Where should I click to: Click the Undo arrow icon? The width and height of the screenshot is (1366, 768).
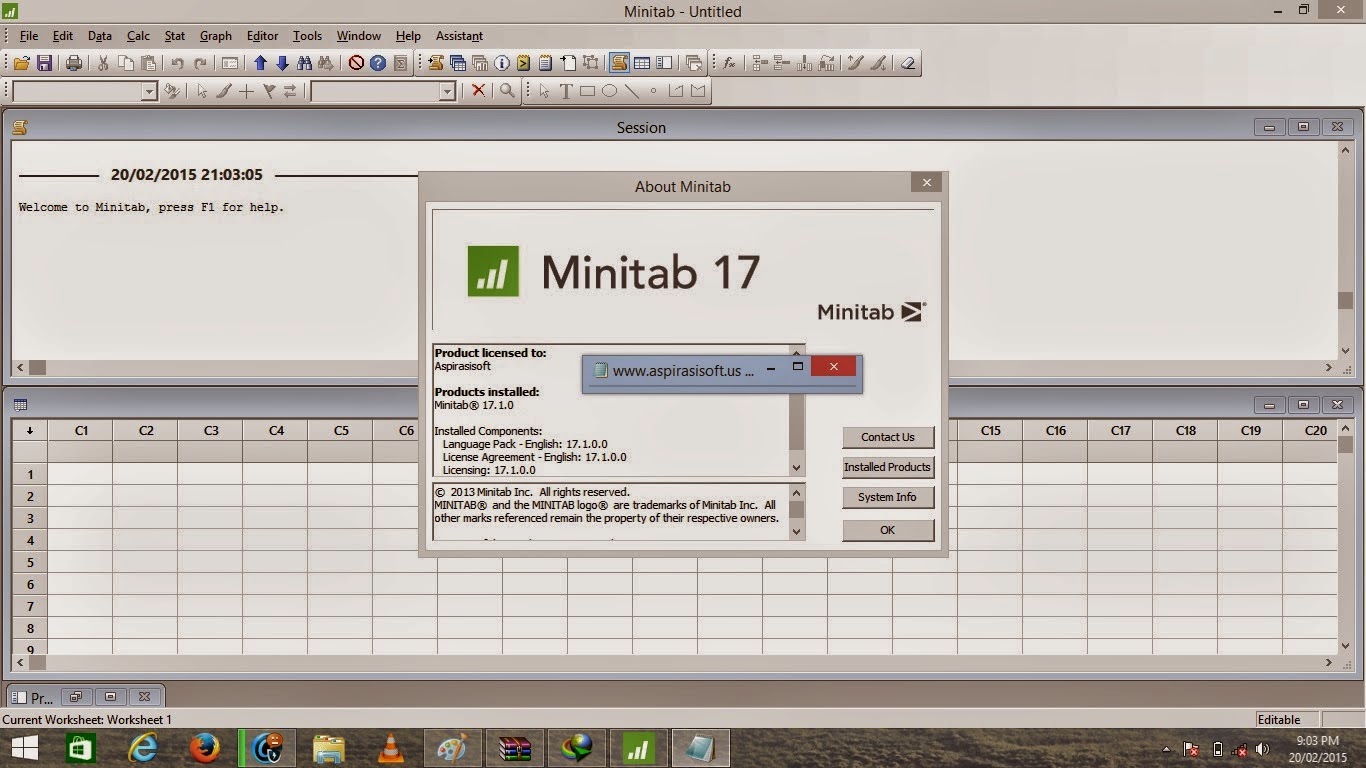(x=178, y=63)
